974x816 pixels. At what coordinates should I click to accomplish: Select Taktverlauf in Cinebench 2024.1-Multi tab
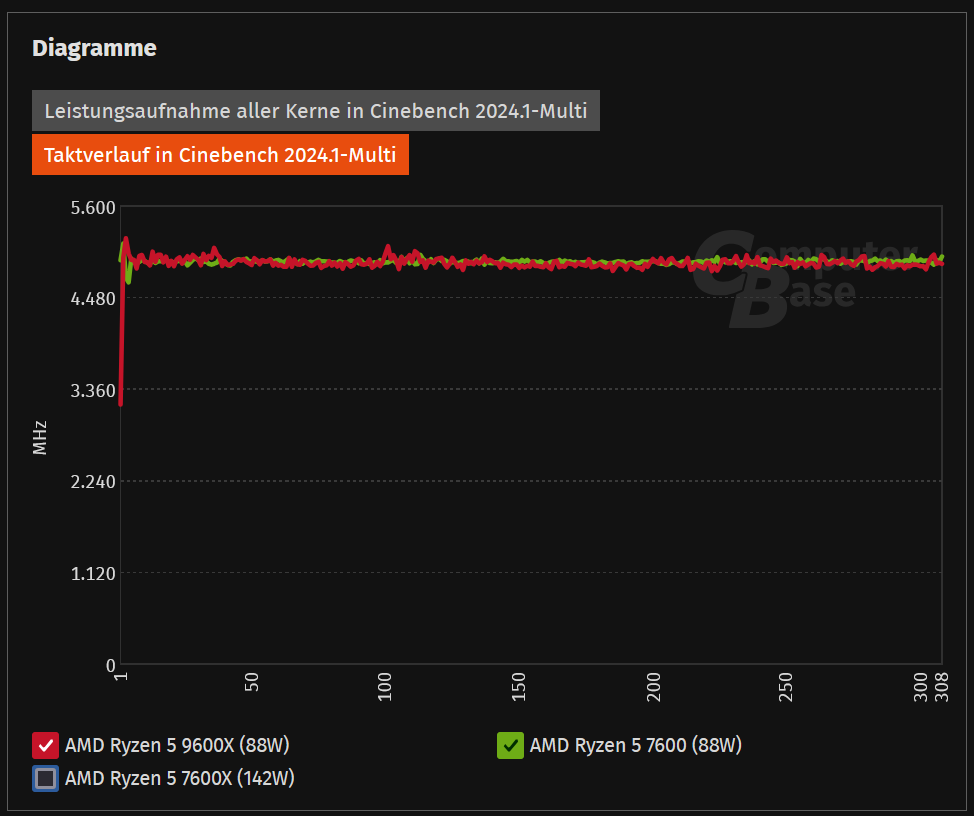click(220, 155)
